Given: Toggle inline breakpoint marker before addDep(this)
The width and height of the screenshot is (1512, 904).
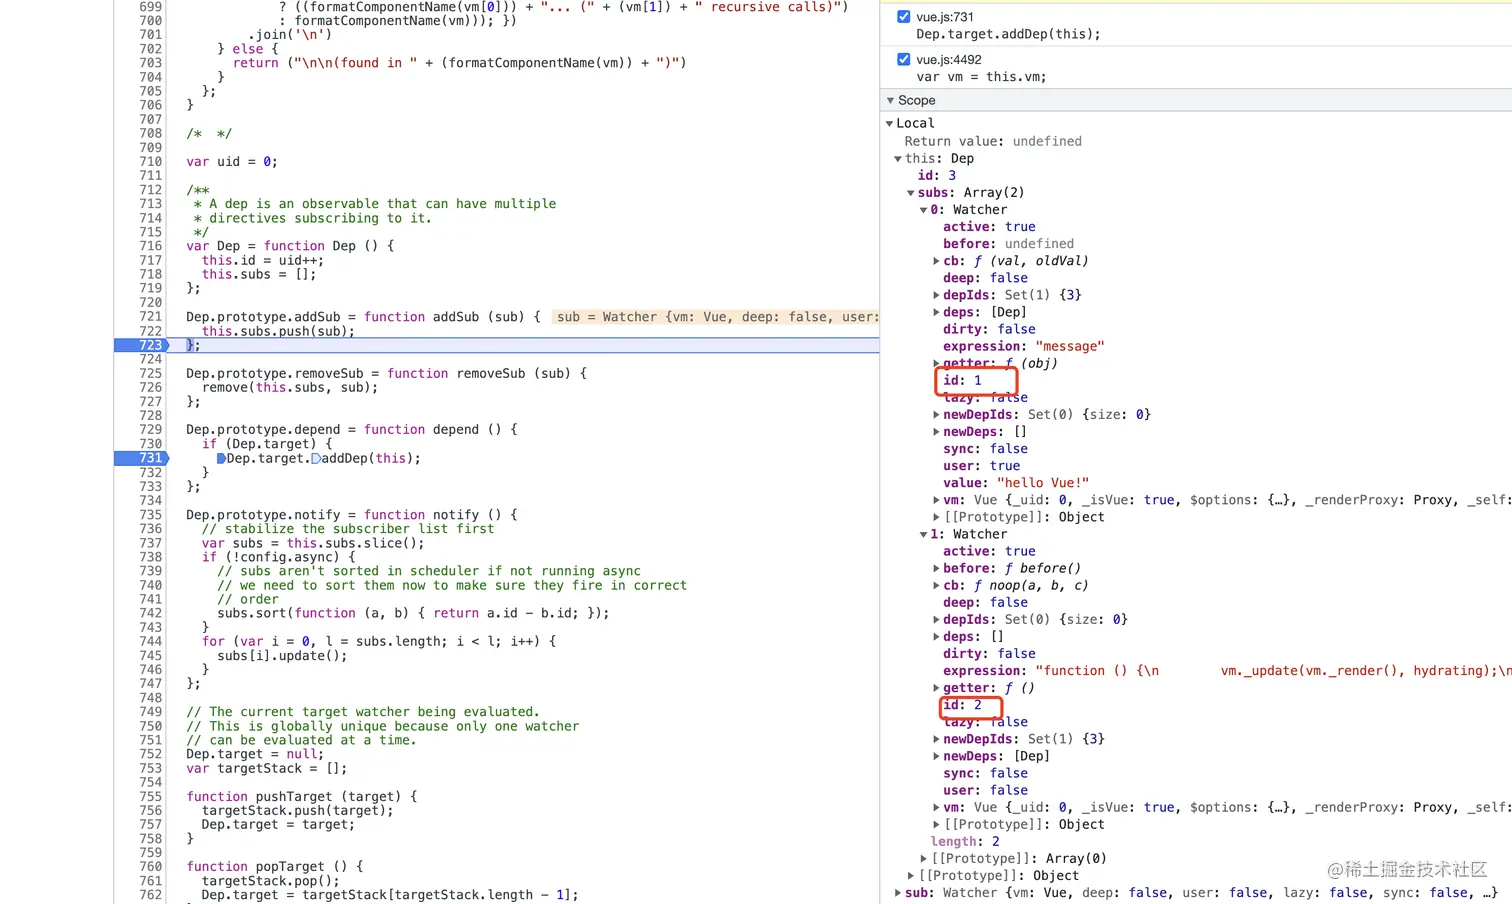Looking at the screenshot, I should (316, 459).
